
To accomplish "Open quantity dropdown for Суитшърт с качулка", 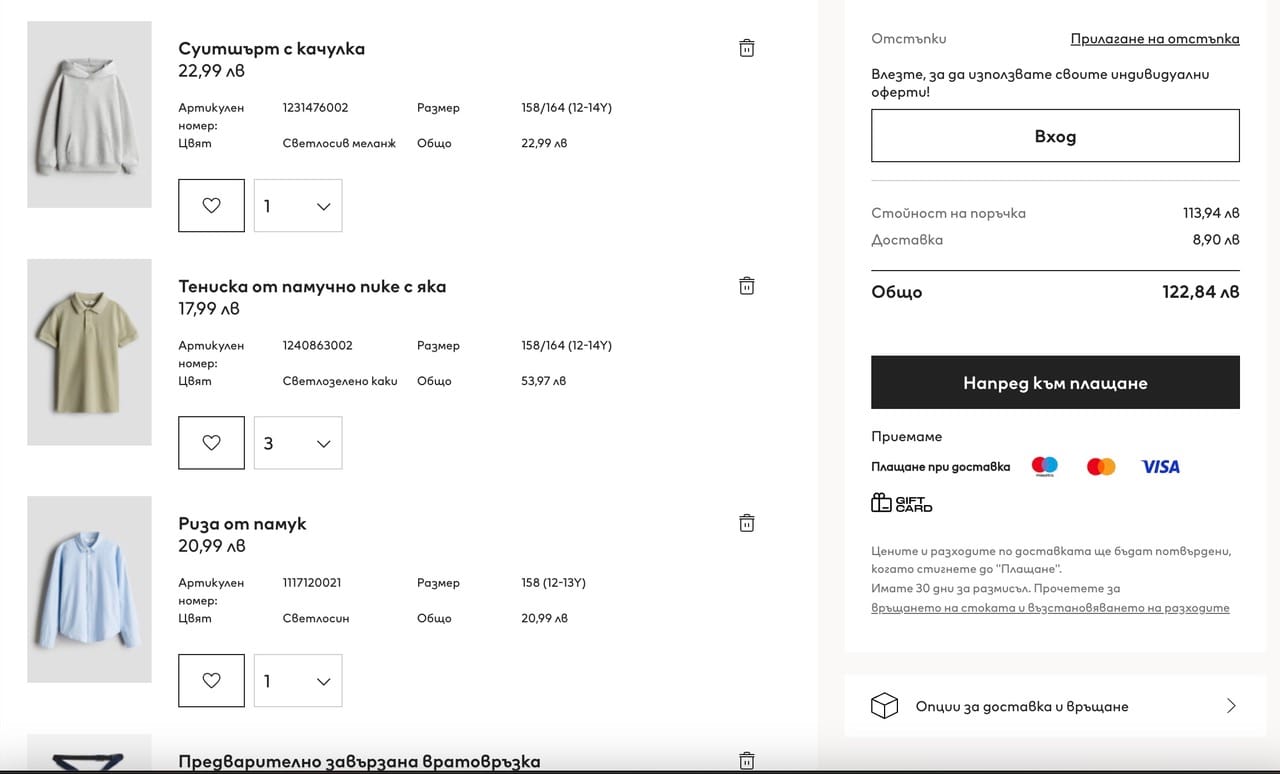I will click(298, 205).
